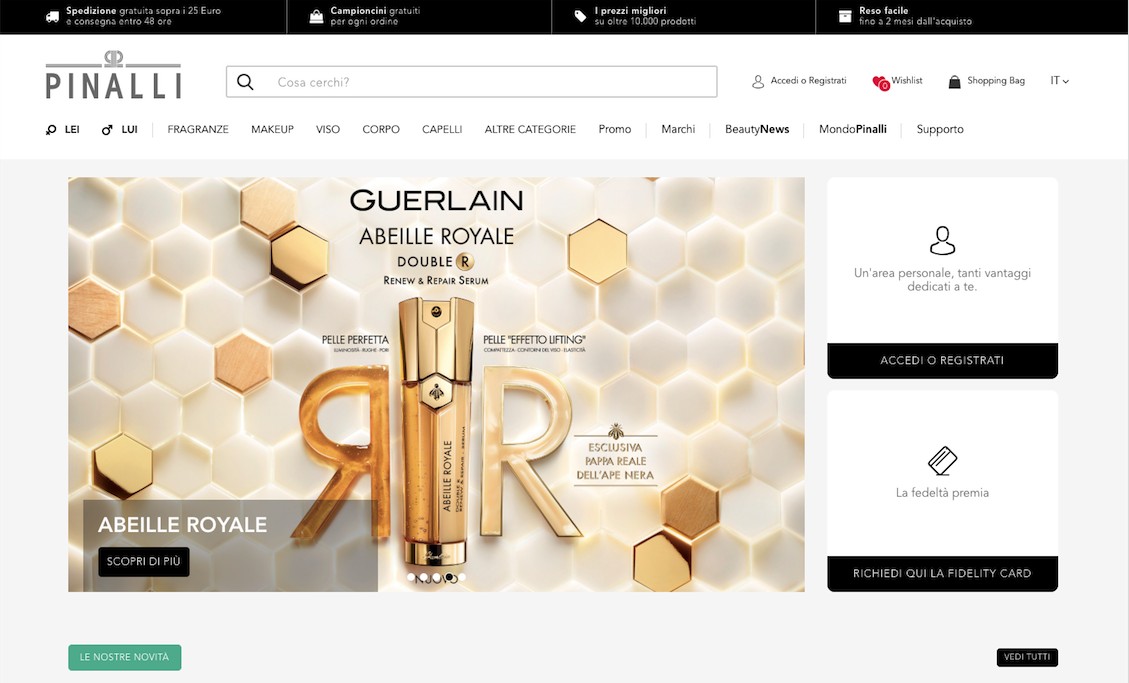
Task: Open the IT language dropdown
Action: tap(1059, 81)
